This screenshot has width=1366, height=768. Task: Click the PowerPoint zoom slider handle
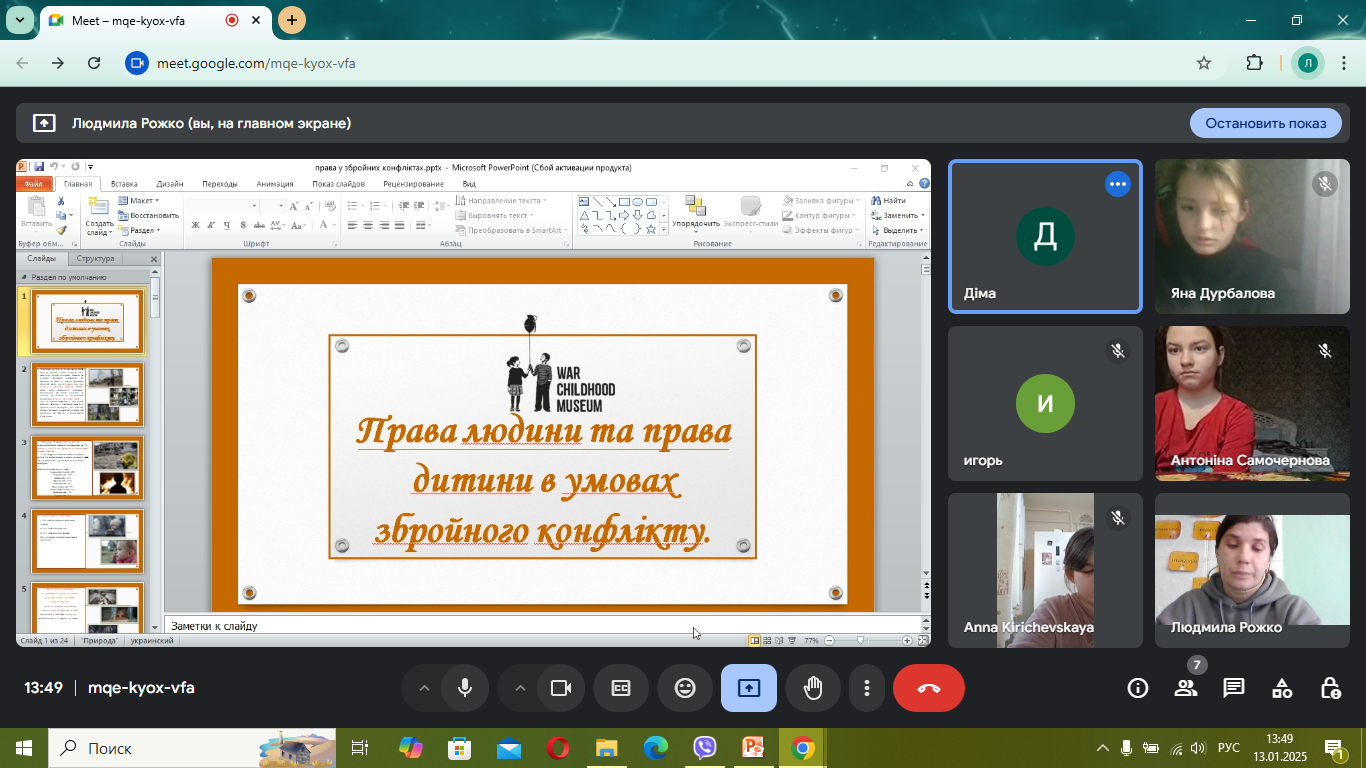tap(861, 640)
